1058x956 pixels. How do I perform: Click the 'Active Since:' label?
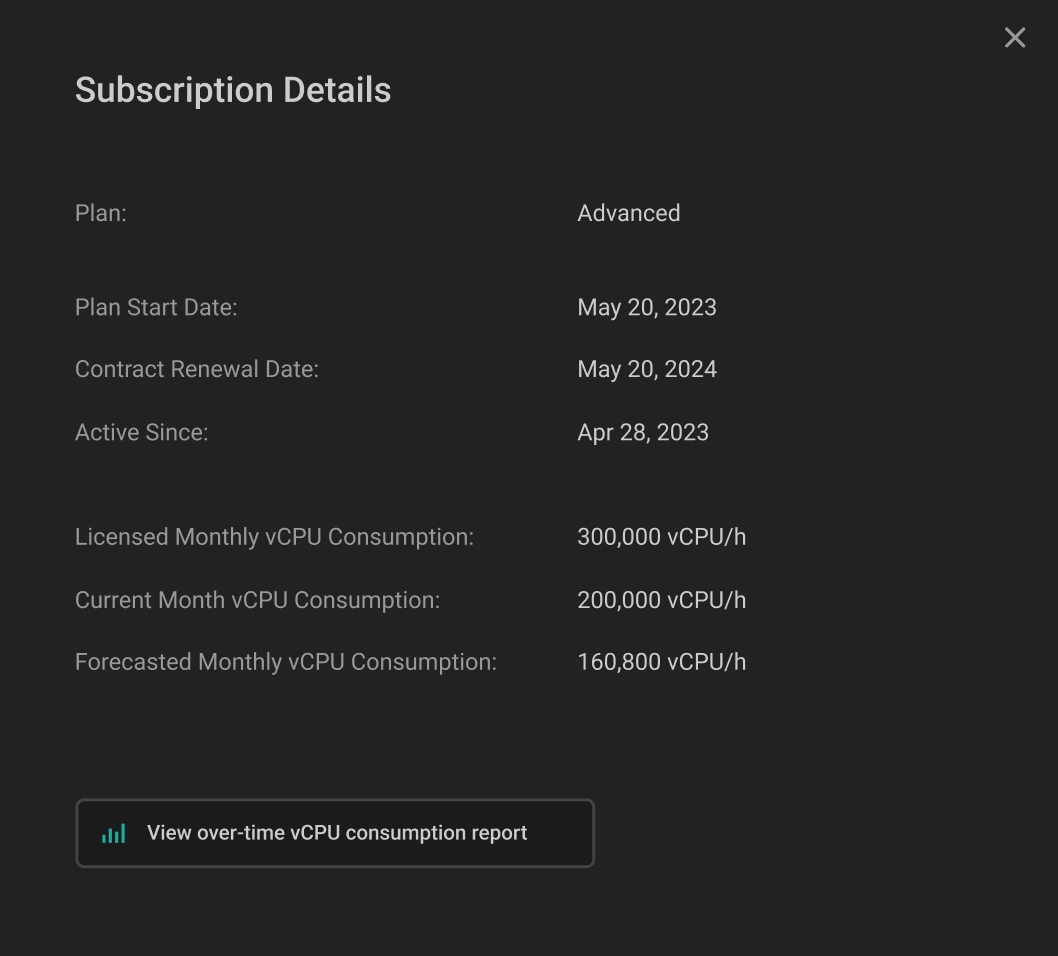142,432
